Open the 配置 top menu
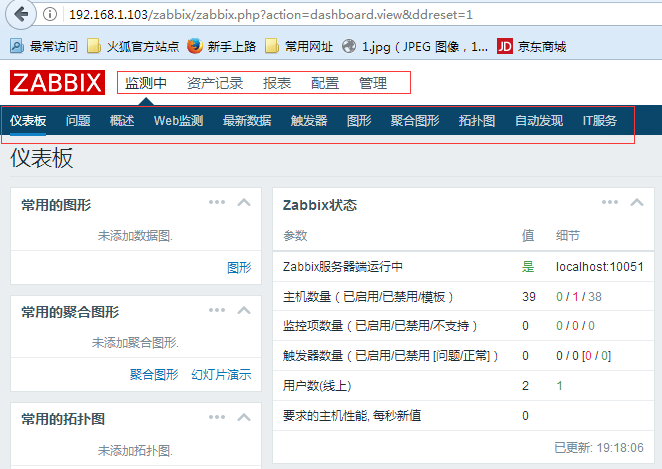Viewport: 662px width, 469px height. [325, 83]
